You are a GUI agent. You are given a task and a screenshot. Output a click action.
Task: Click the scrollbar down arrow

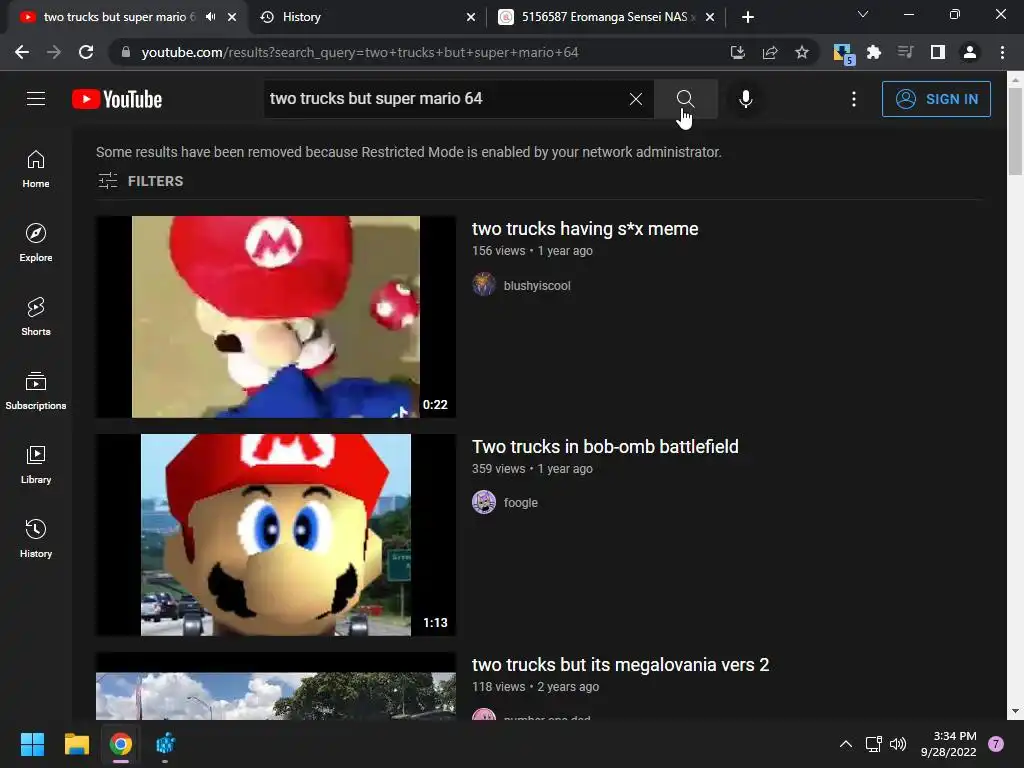pyautogui.click(x=1015, y=712)
